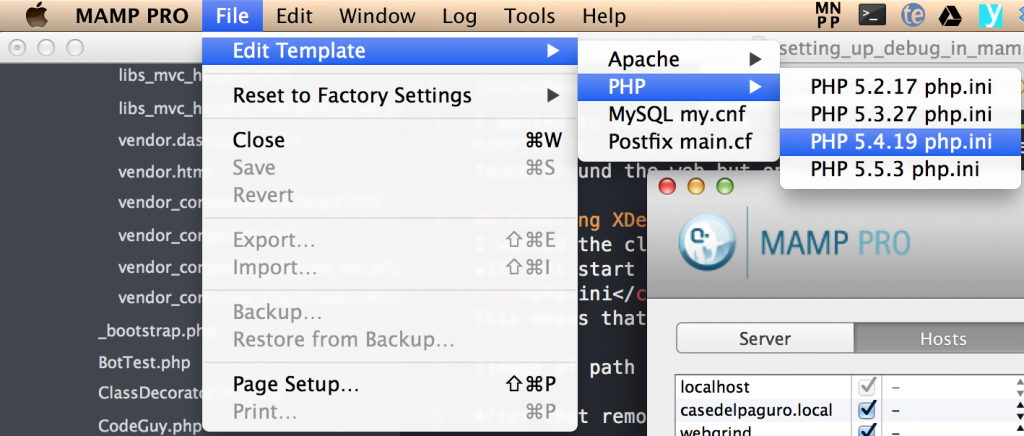The width and height of the screenshot is (1024, 436).
Task: Expand the Apache template submenu
Action: tap(679, 59)
